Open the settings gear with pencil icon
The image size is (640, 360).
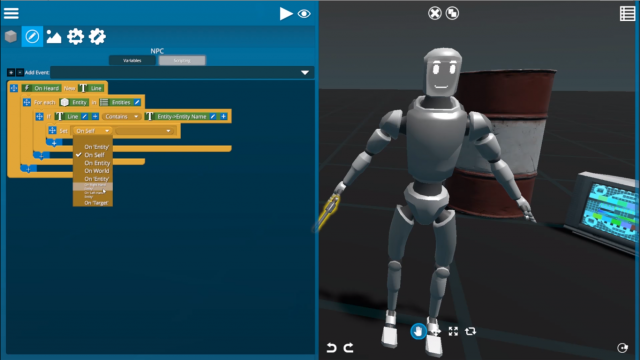tap(97, 37)
